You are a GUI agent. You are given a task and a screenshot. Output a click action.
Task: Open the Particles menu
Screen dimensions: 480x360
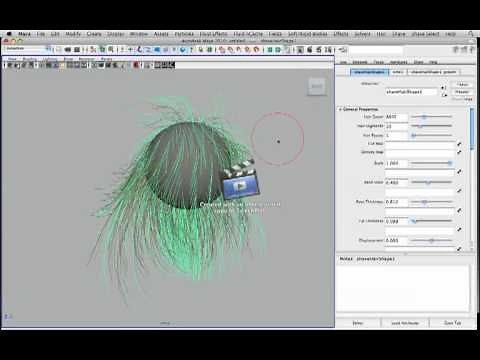[x=184, y=34]
